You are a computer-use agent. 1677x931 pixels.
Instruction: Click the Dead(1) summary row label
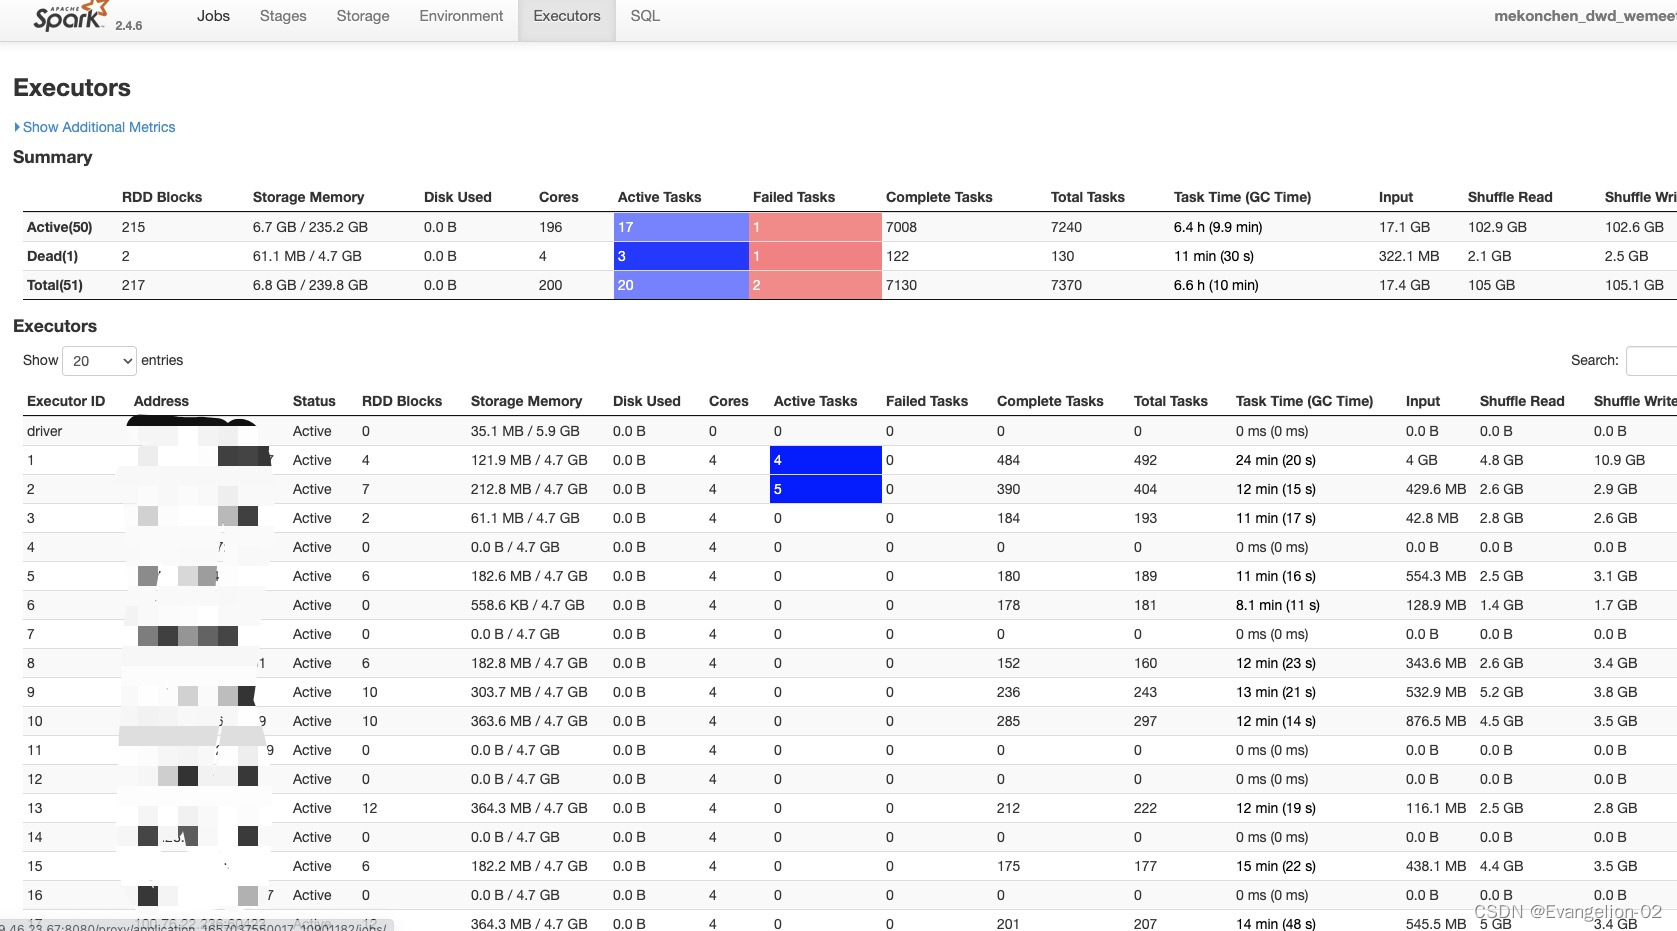pyautogui.click(x=52, y=256)
